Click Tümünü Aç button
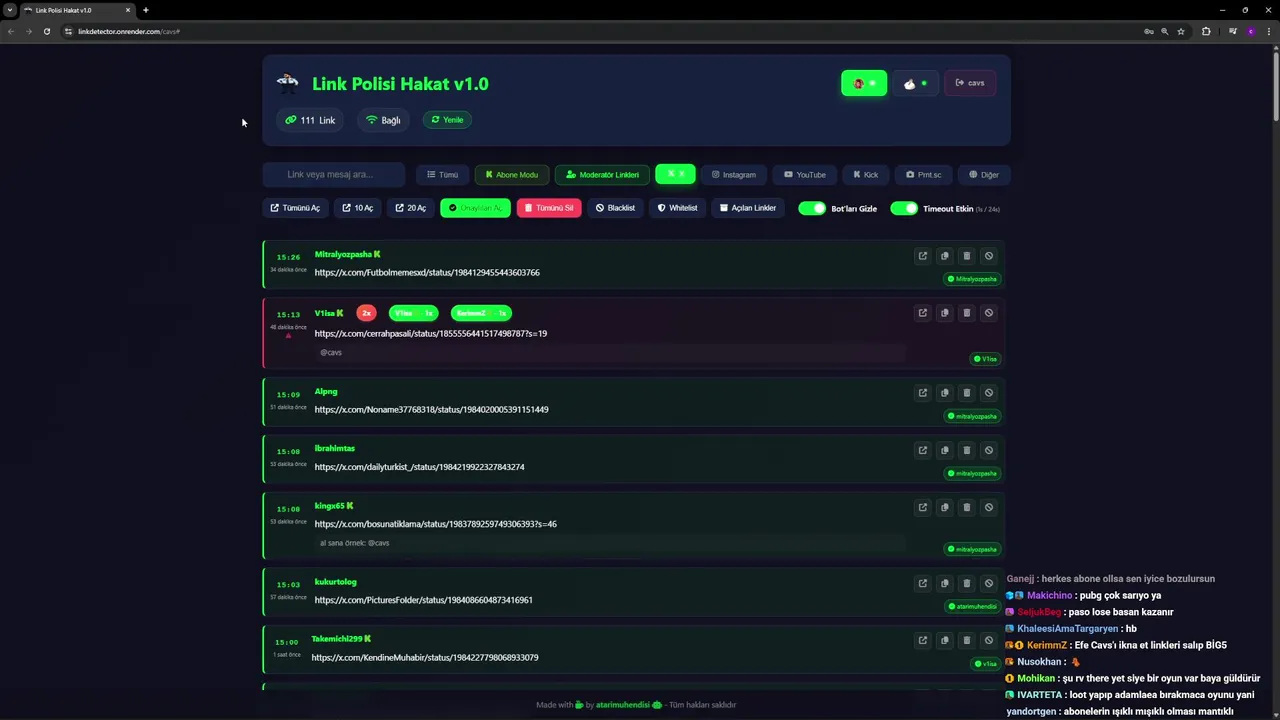This screenshot has width=1280, height=720. [x=295, y=208]
